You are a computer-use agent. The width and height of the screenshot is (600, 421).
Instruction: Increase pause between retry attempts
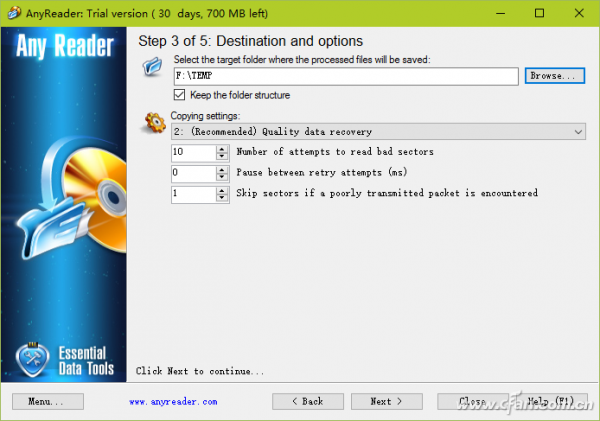click(222, 169)
